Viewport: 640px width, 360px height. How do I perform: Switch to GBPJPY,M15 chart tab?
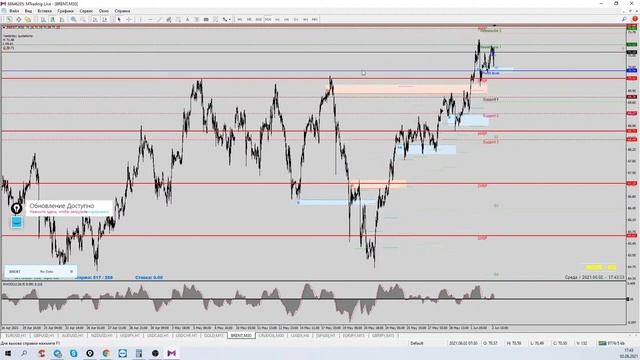[383, 336]
